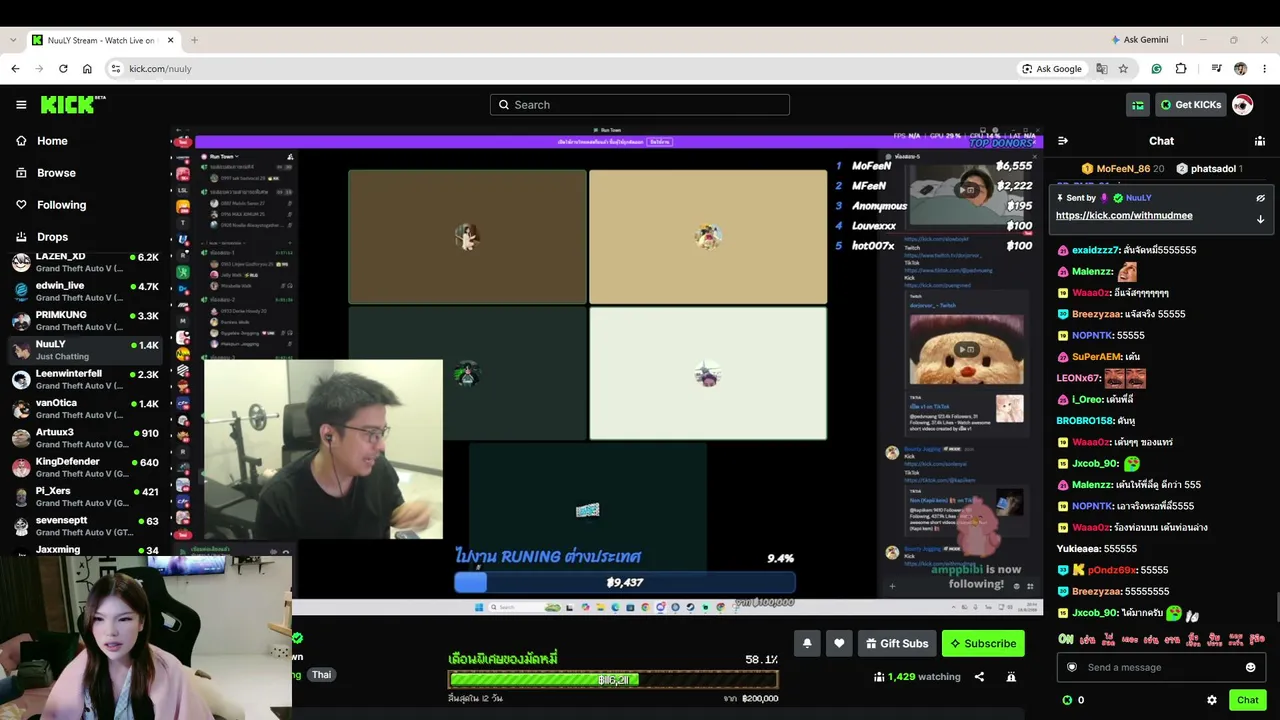Click the 1,429 watching viewer count
1280x720 pixels.
tap(917, 677)
